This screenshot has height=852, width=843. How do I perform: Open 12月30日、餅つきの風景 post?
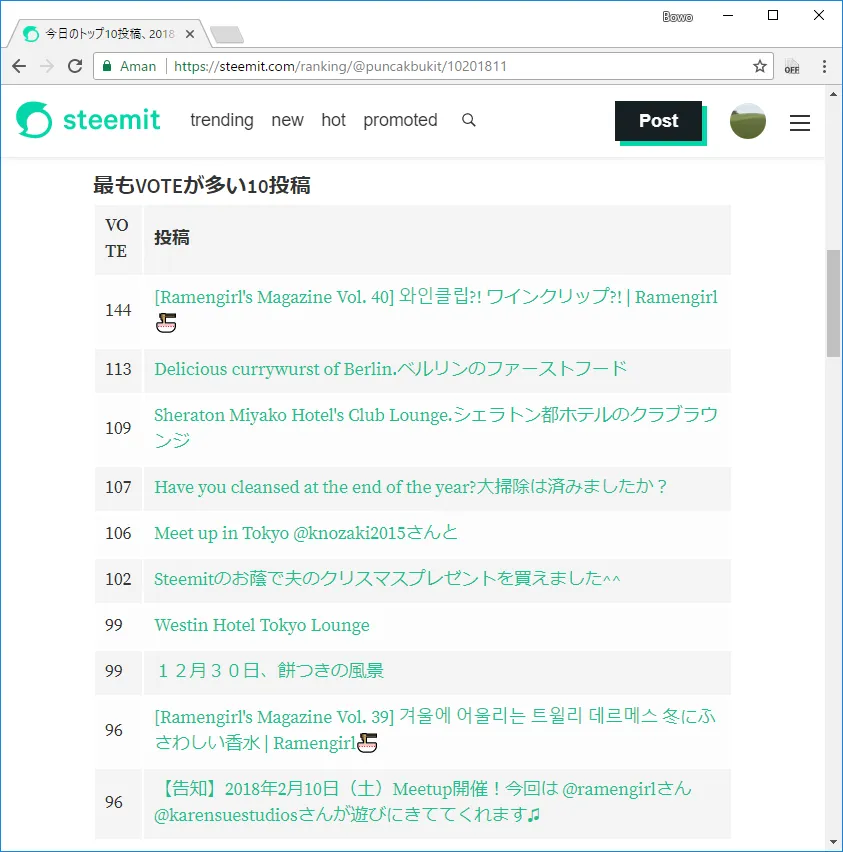(270, 671)
